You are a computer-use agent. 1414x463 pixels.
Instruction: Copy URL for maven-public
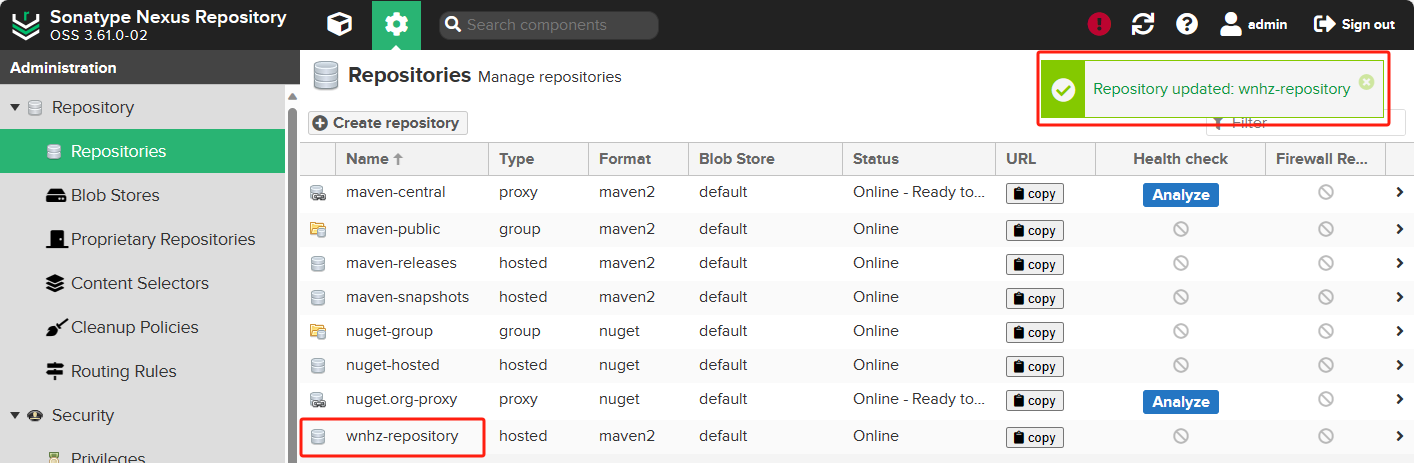point(1035,230)
